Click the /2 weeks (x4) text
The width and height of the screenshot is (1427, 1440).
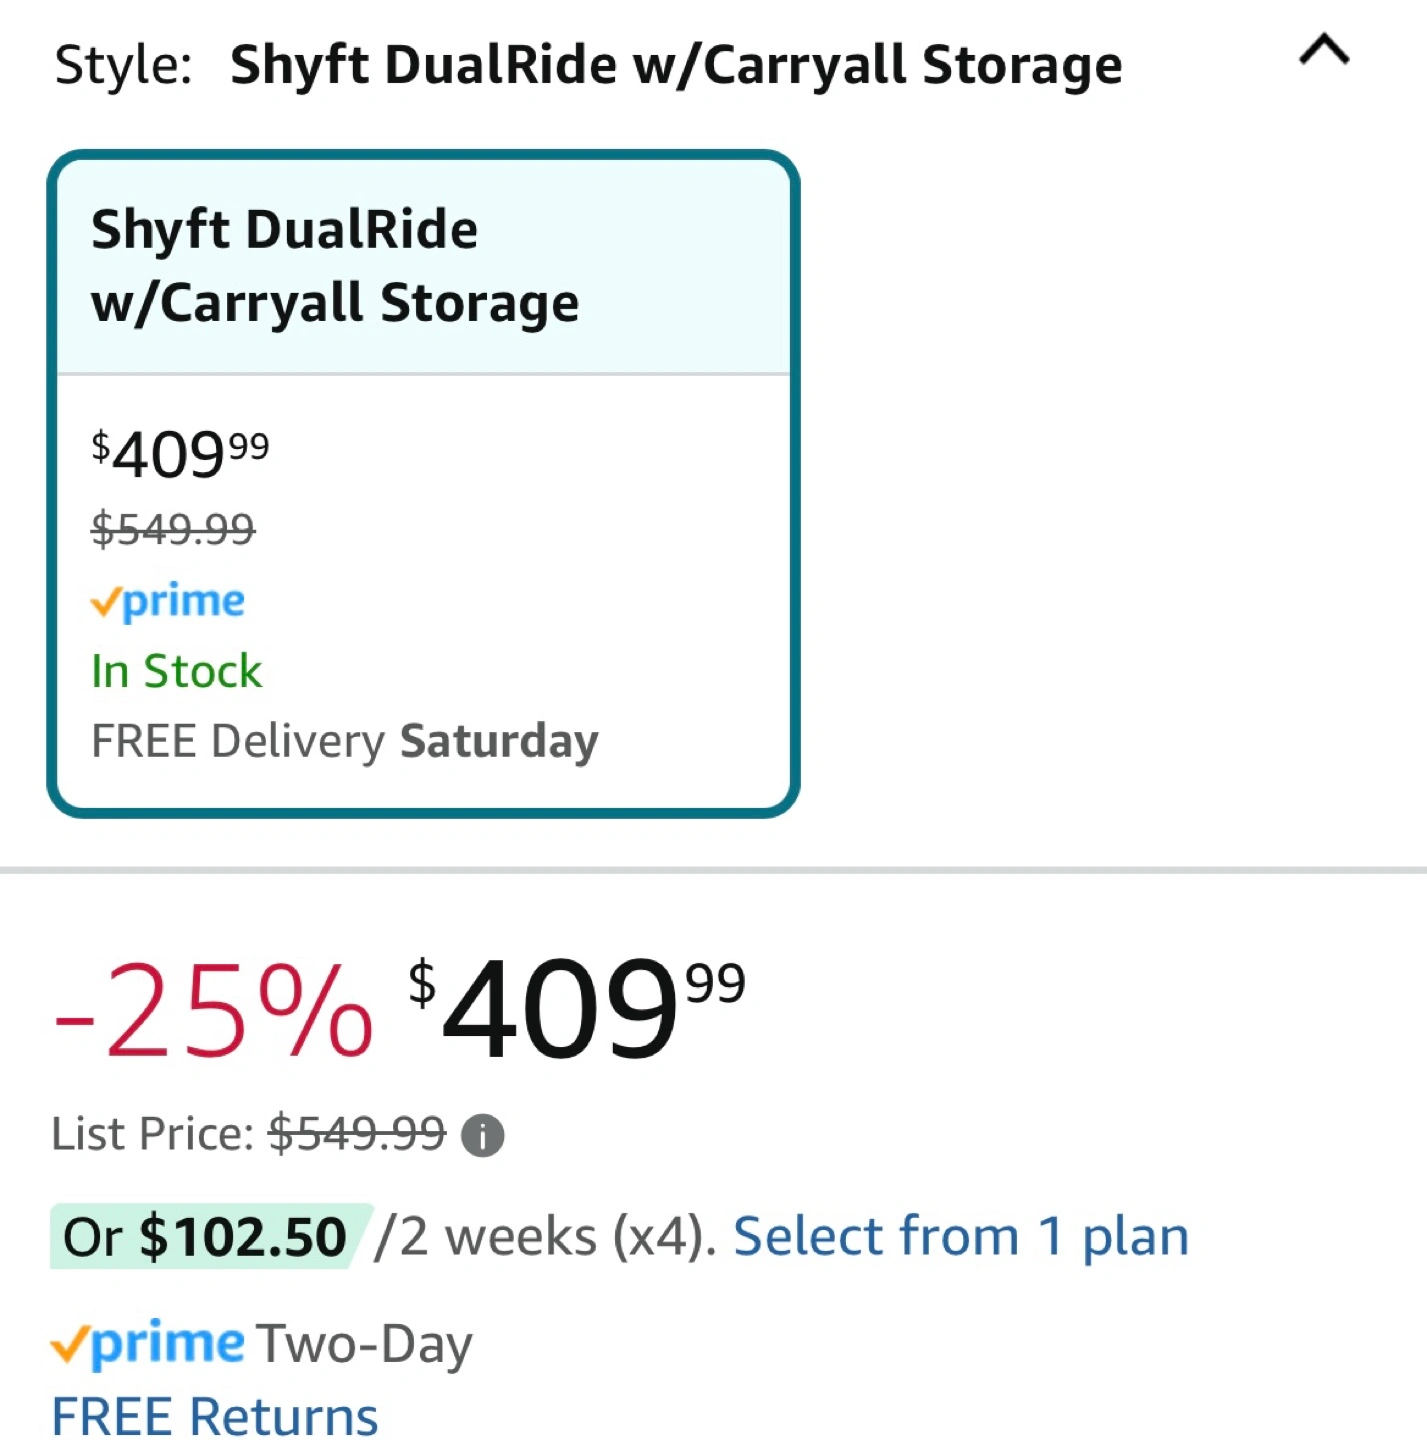coord(545,1237)
